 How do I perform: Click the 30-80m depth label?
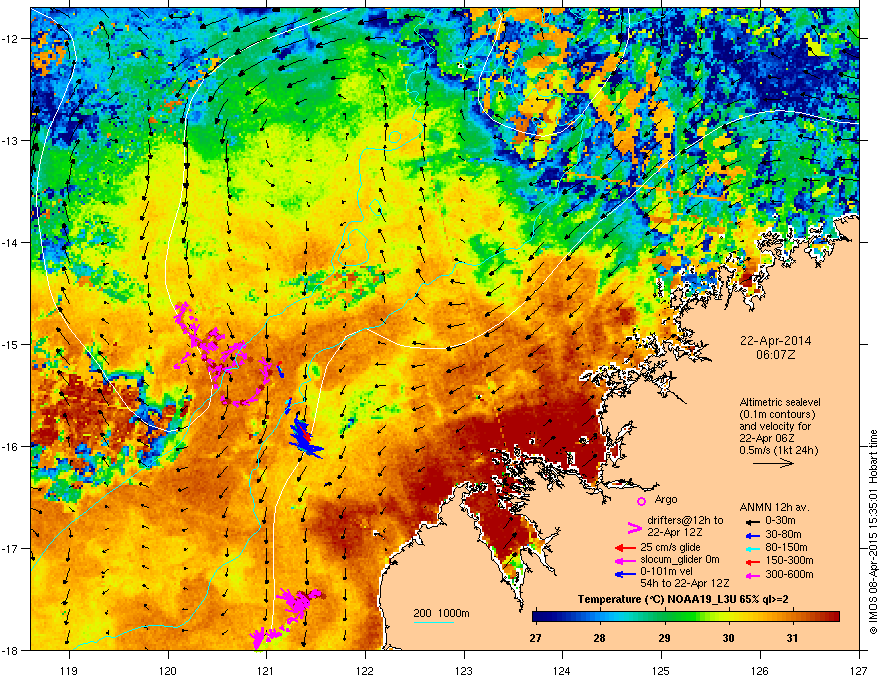tap(783, 534)
